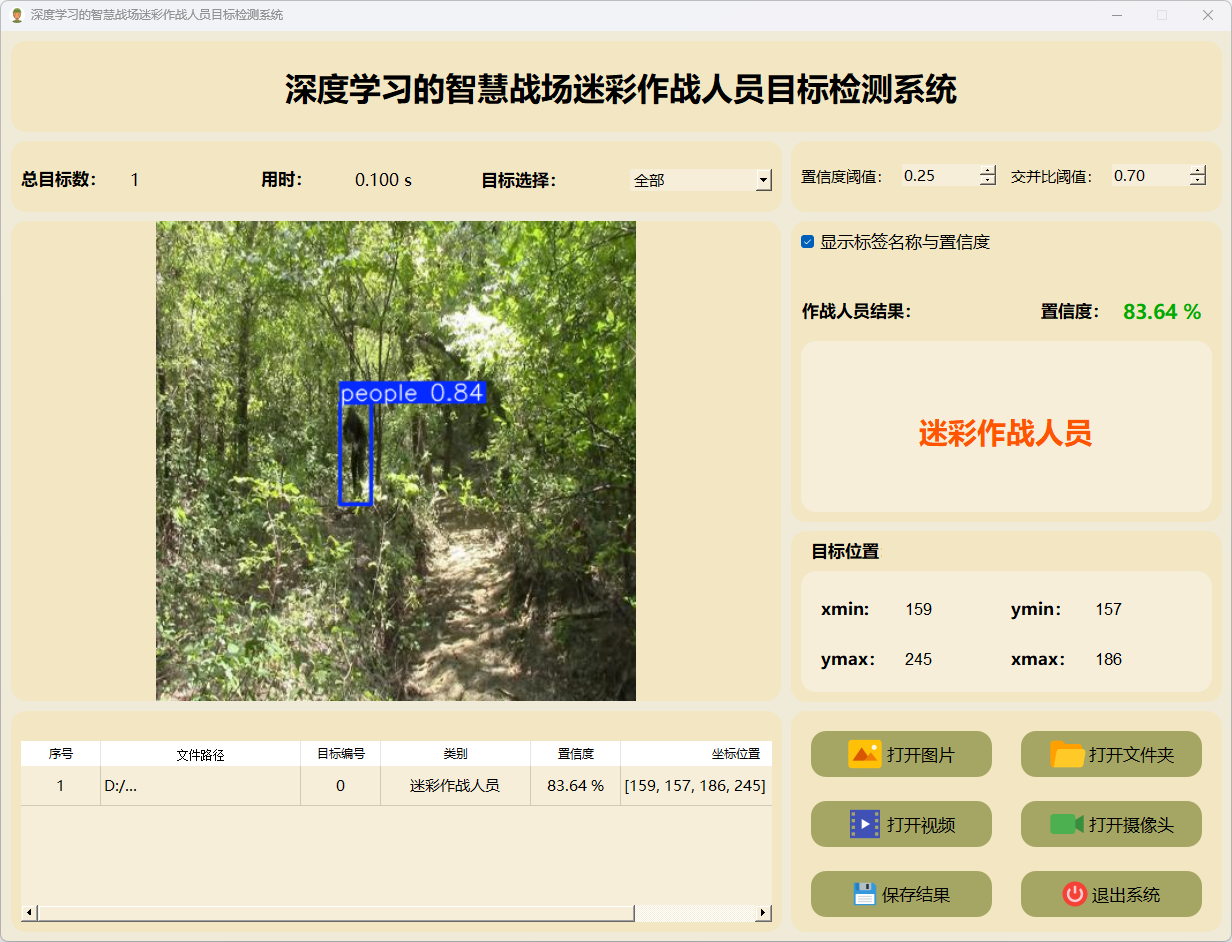
Task: Toggle the show label name and confidence checkbox
Action: pyautogui.click(x=808, y=242)
